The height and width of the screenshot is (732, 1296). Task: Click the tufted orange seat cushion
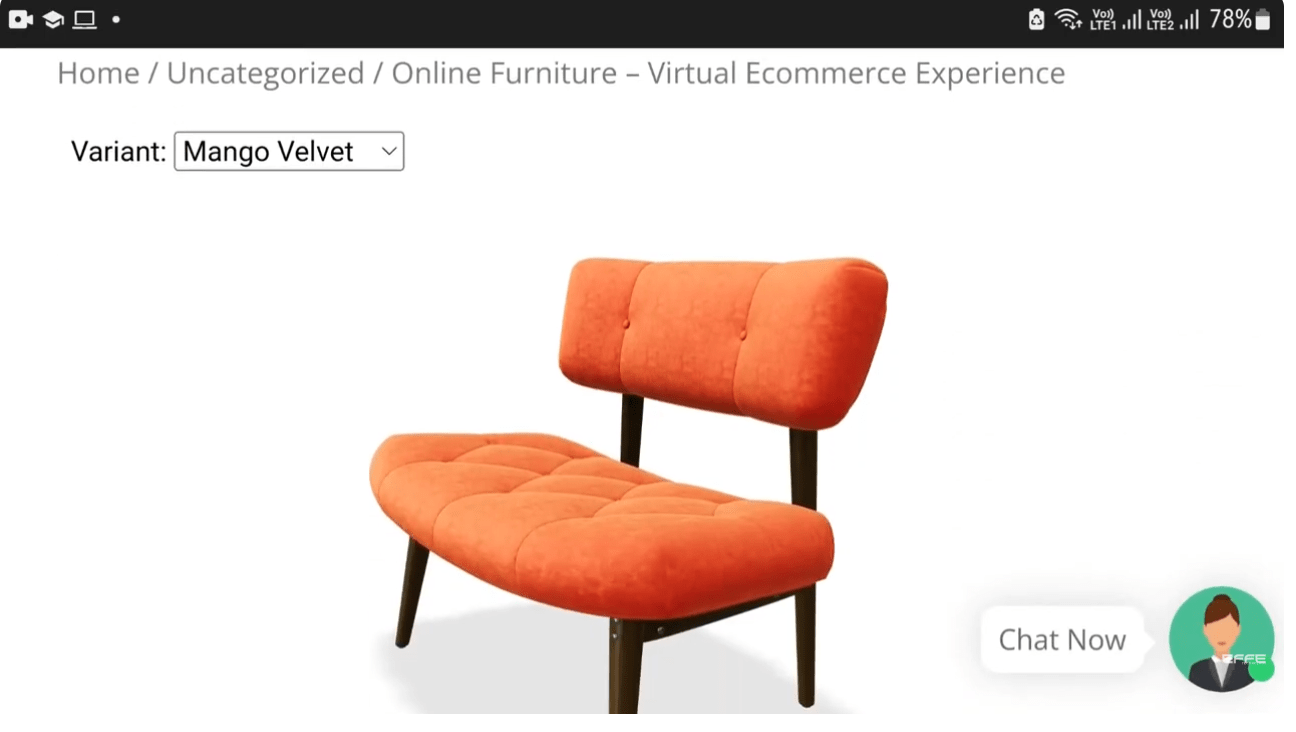(600, 520)
